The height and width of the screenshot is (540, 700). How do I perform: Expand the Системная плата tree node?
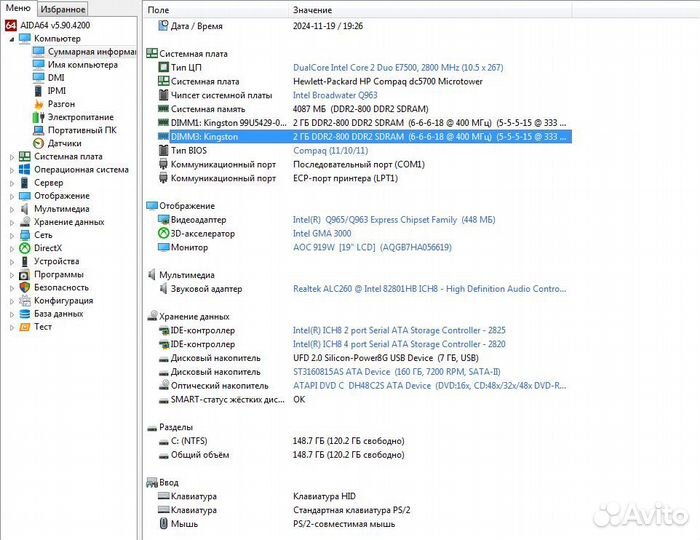tap(12, 157)
